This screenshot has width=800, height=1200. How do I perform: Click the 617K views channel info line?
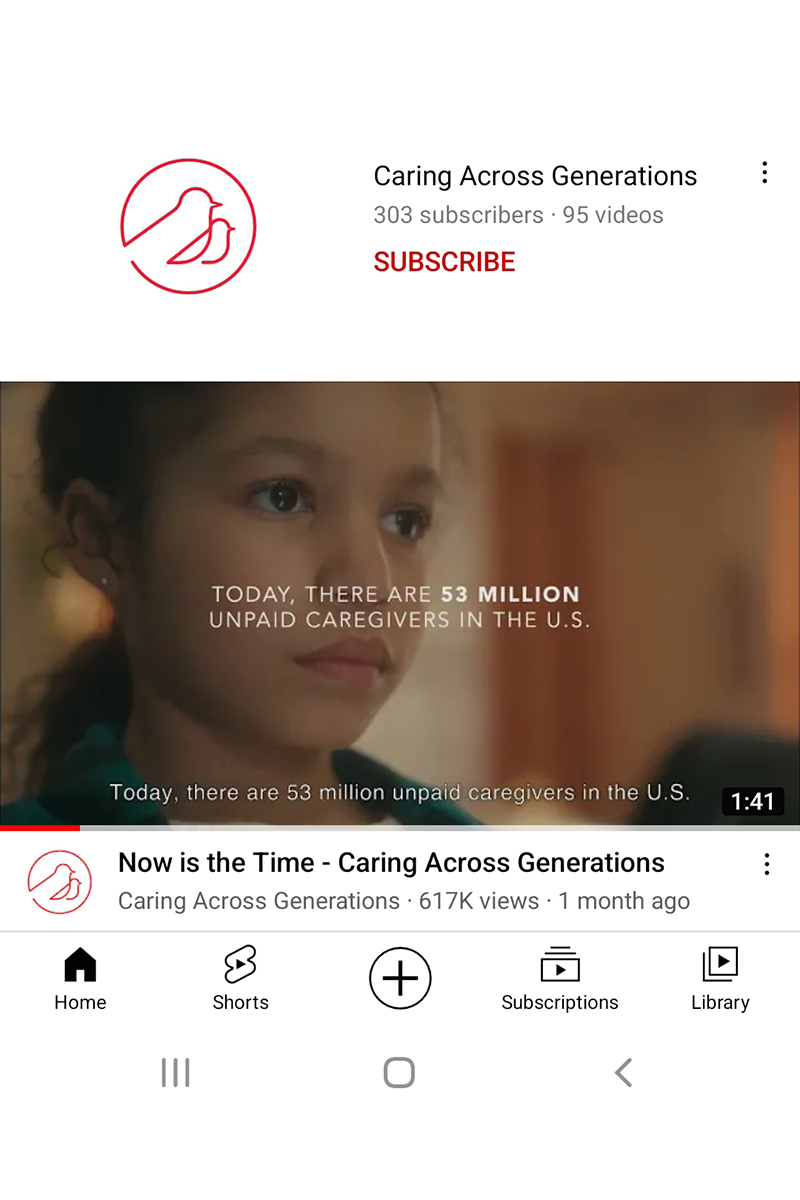point(404,901)
